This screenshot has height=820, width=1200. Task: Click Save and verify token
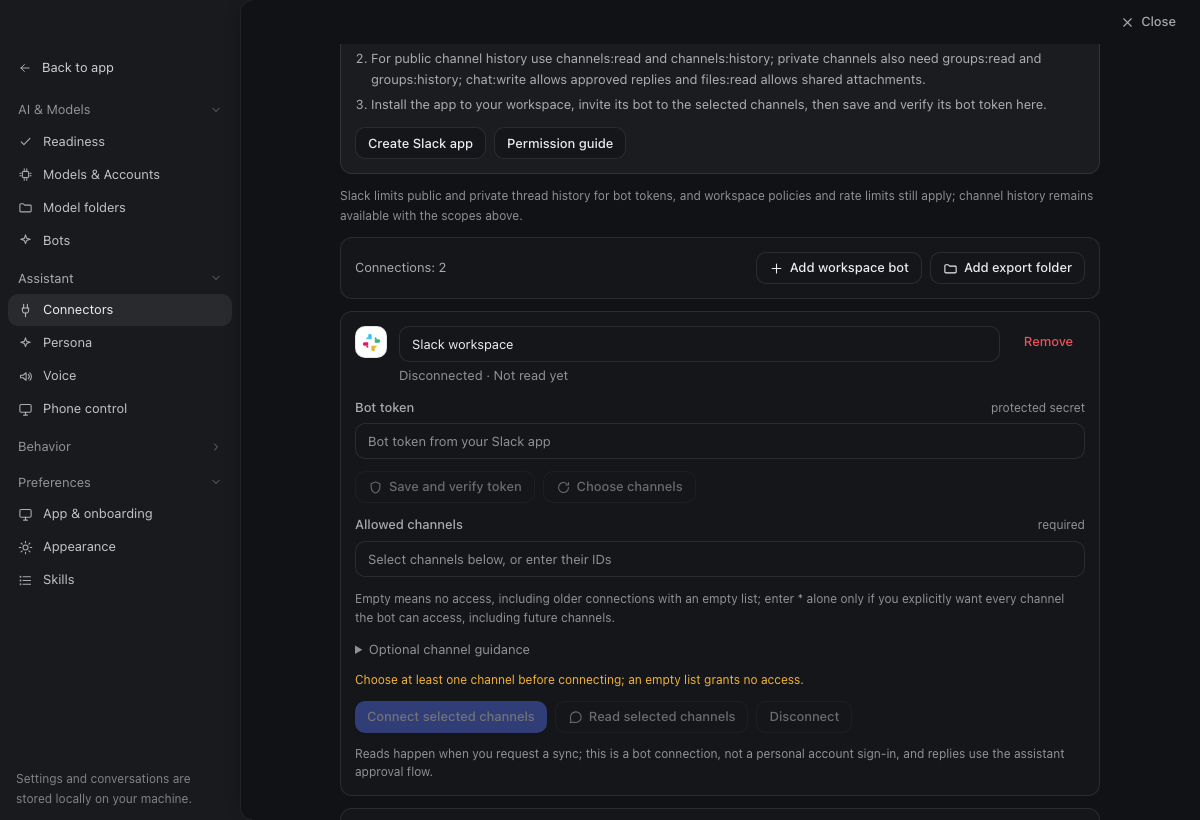point(445,487)
